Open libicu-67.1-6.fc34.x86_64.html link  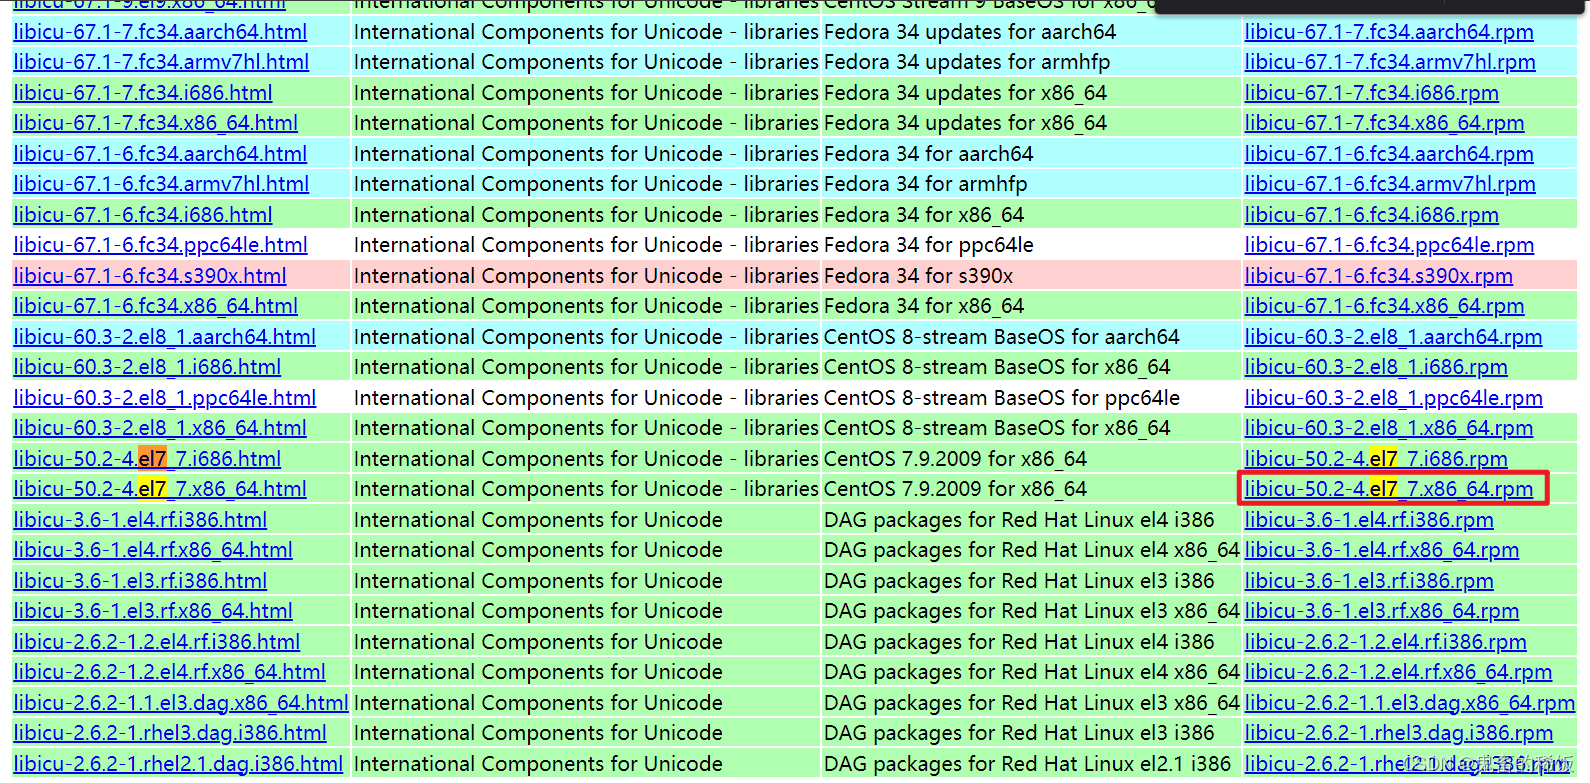(155, 306)
